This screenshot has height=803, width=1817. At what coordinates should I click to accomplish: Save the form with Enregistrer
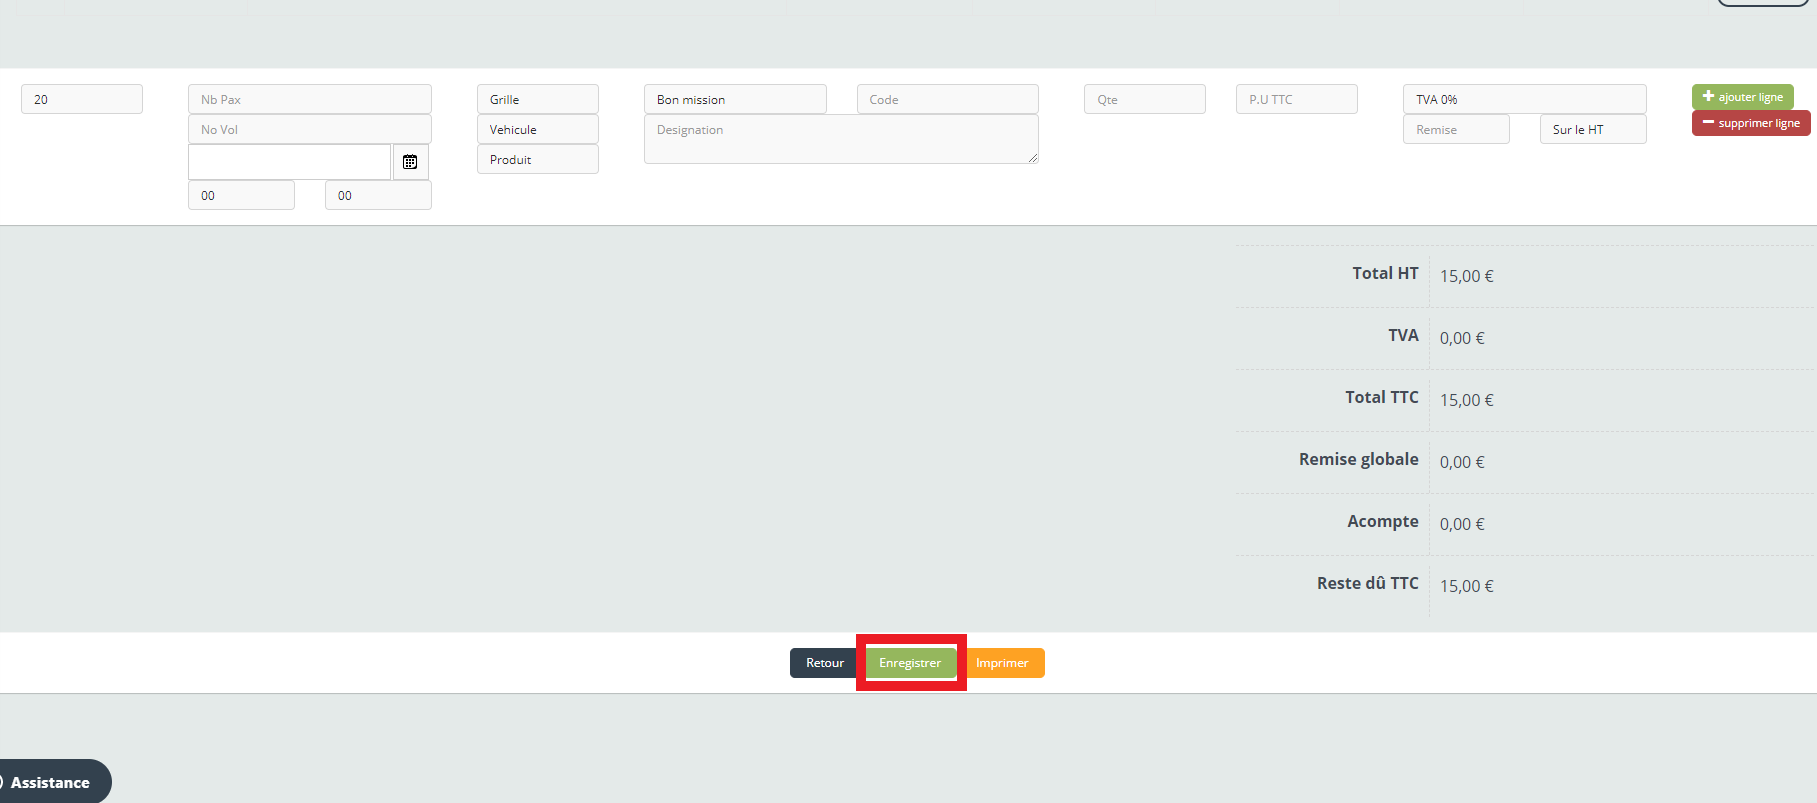click(x=910, y=663)
